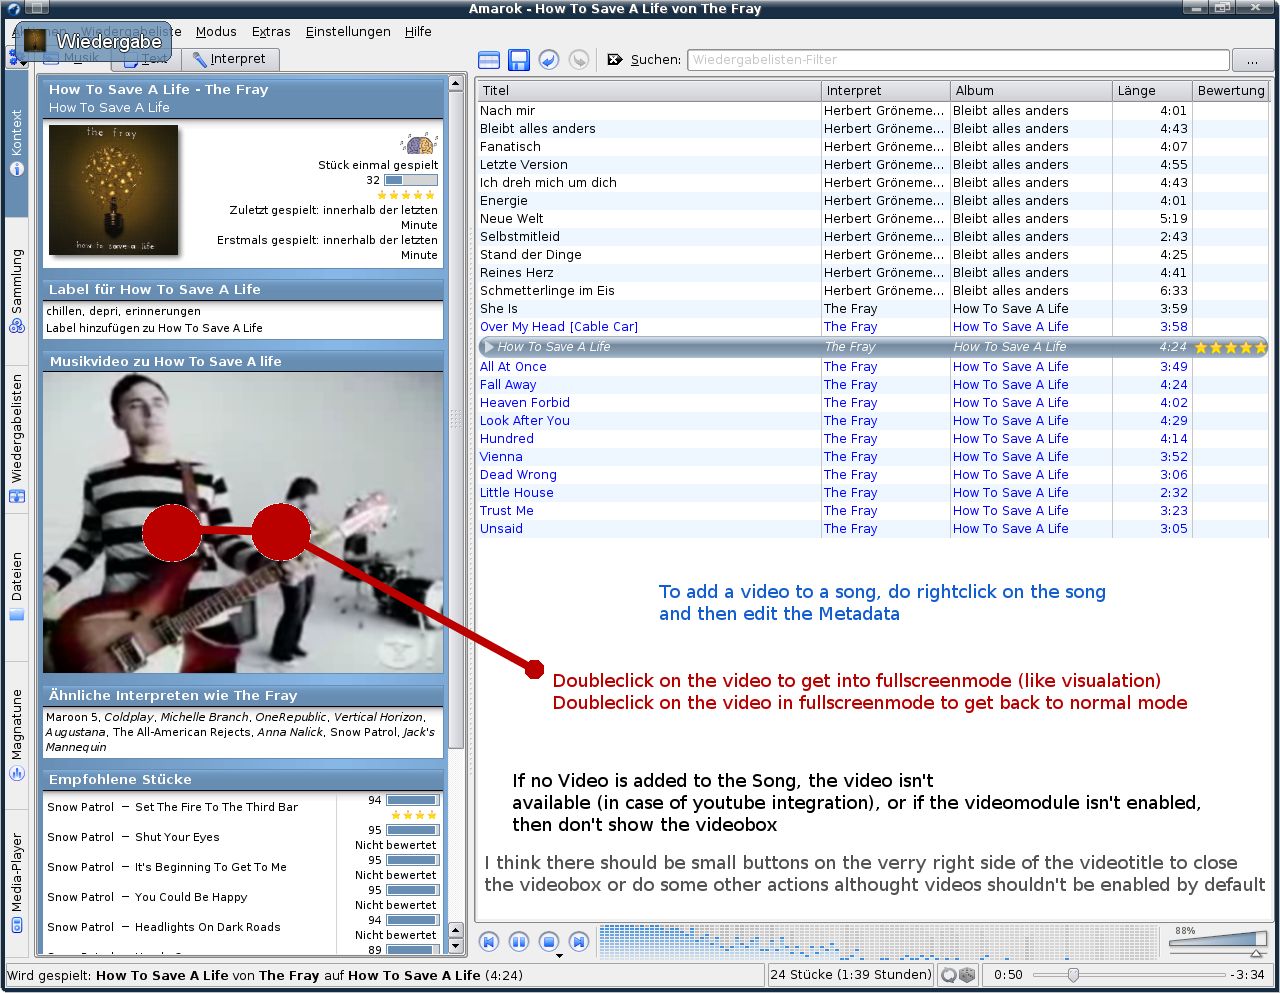Click the context panel scrollbar down arrow
The height and width of the screenshot is (993, 1280).
click(456, 946)
